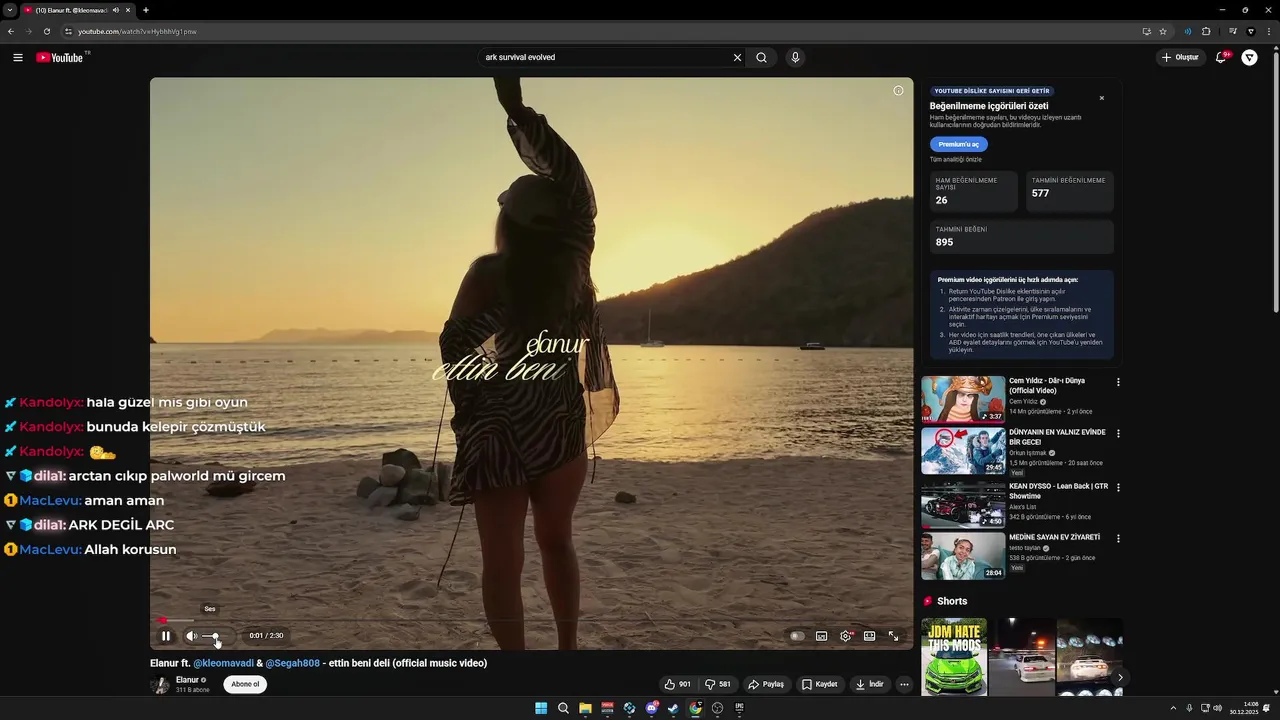Open the more actions ellipsis menu
Image resolution: width=1280 pixels, height=720 pixels.
[904, 685]
